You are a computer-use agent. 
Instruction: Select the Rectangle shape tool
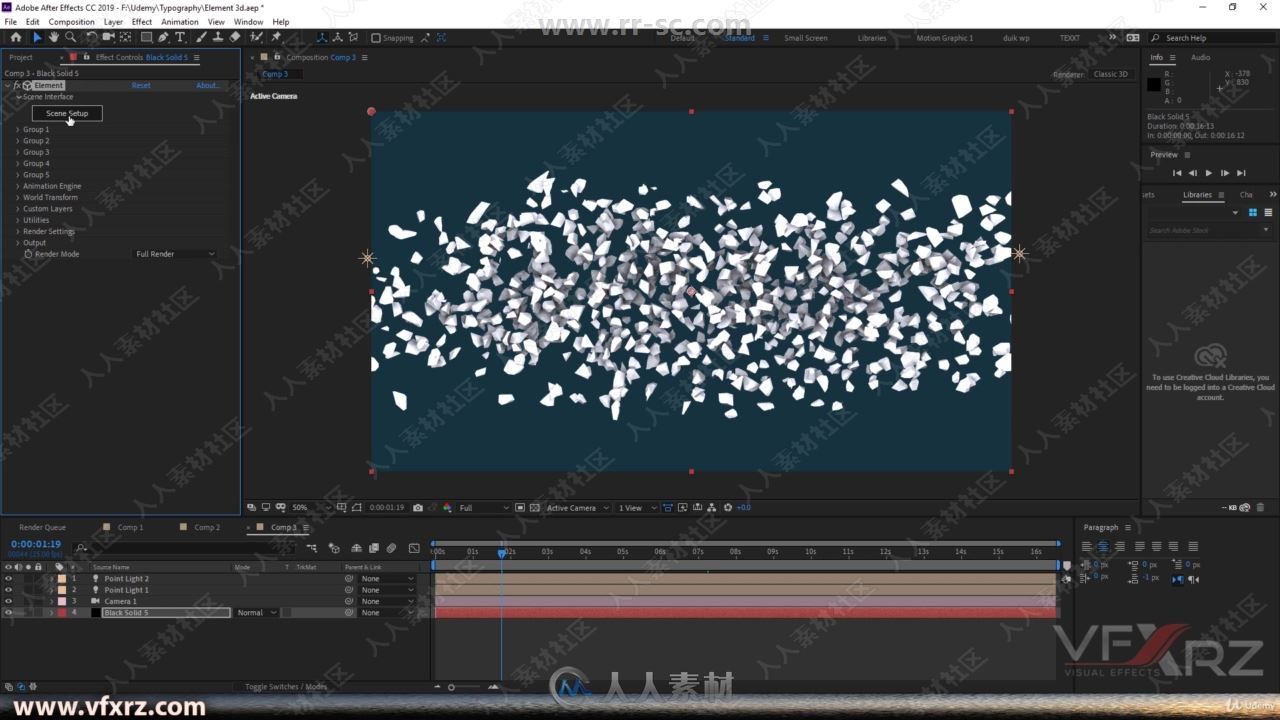(146, 37)
